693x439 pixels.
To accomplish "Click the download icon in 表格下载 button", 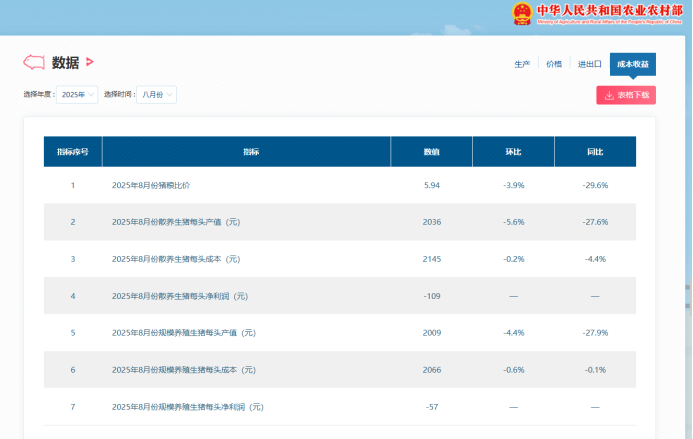I will [x=609, y=95].
